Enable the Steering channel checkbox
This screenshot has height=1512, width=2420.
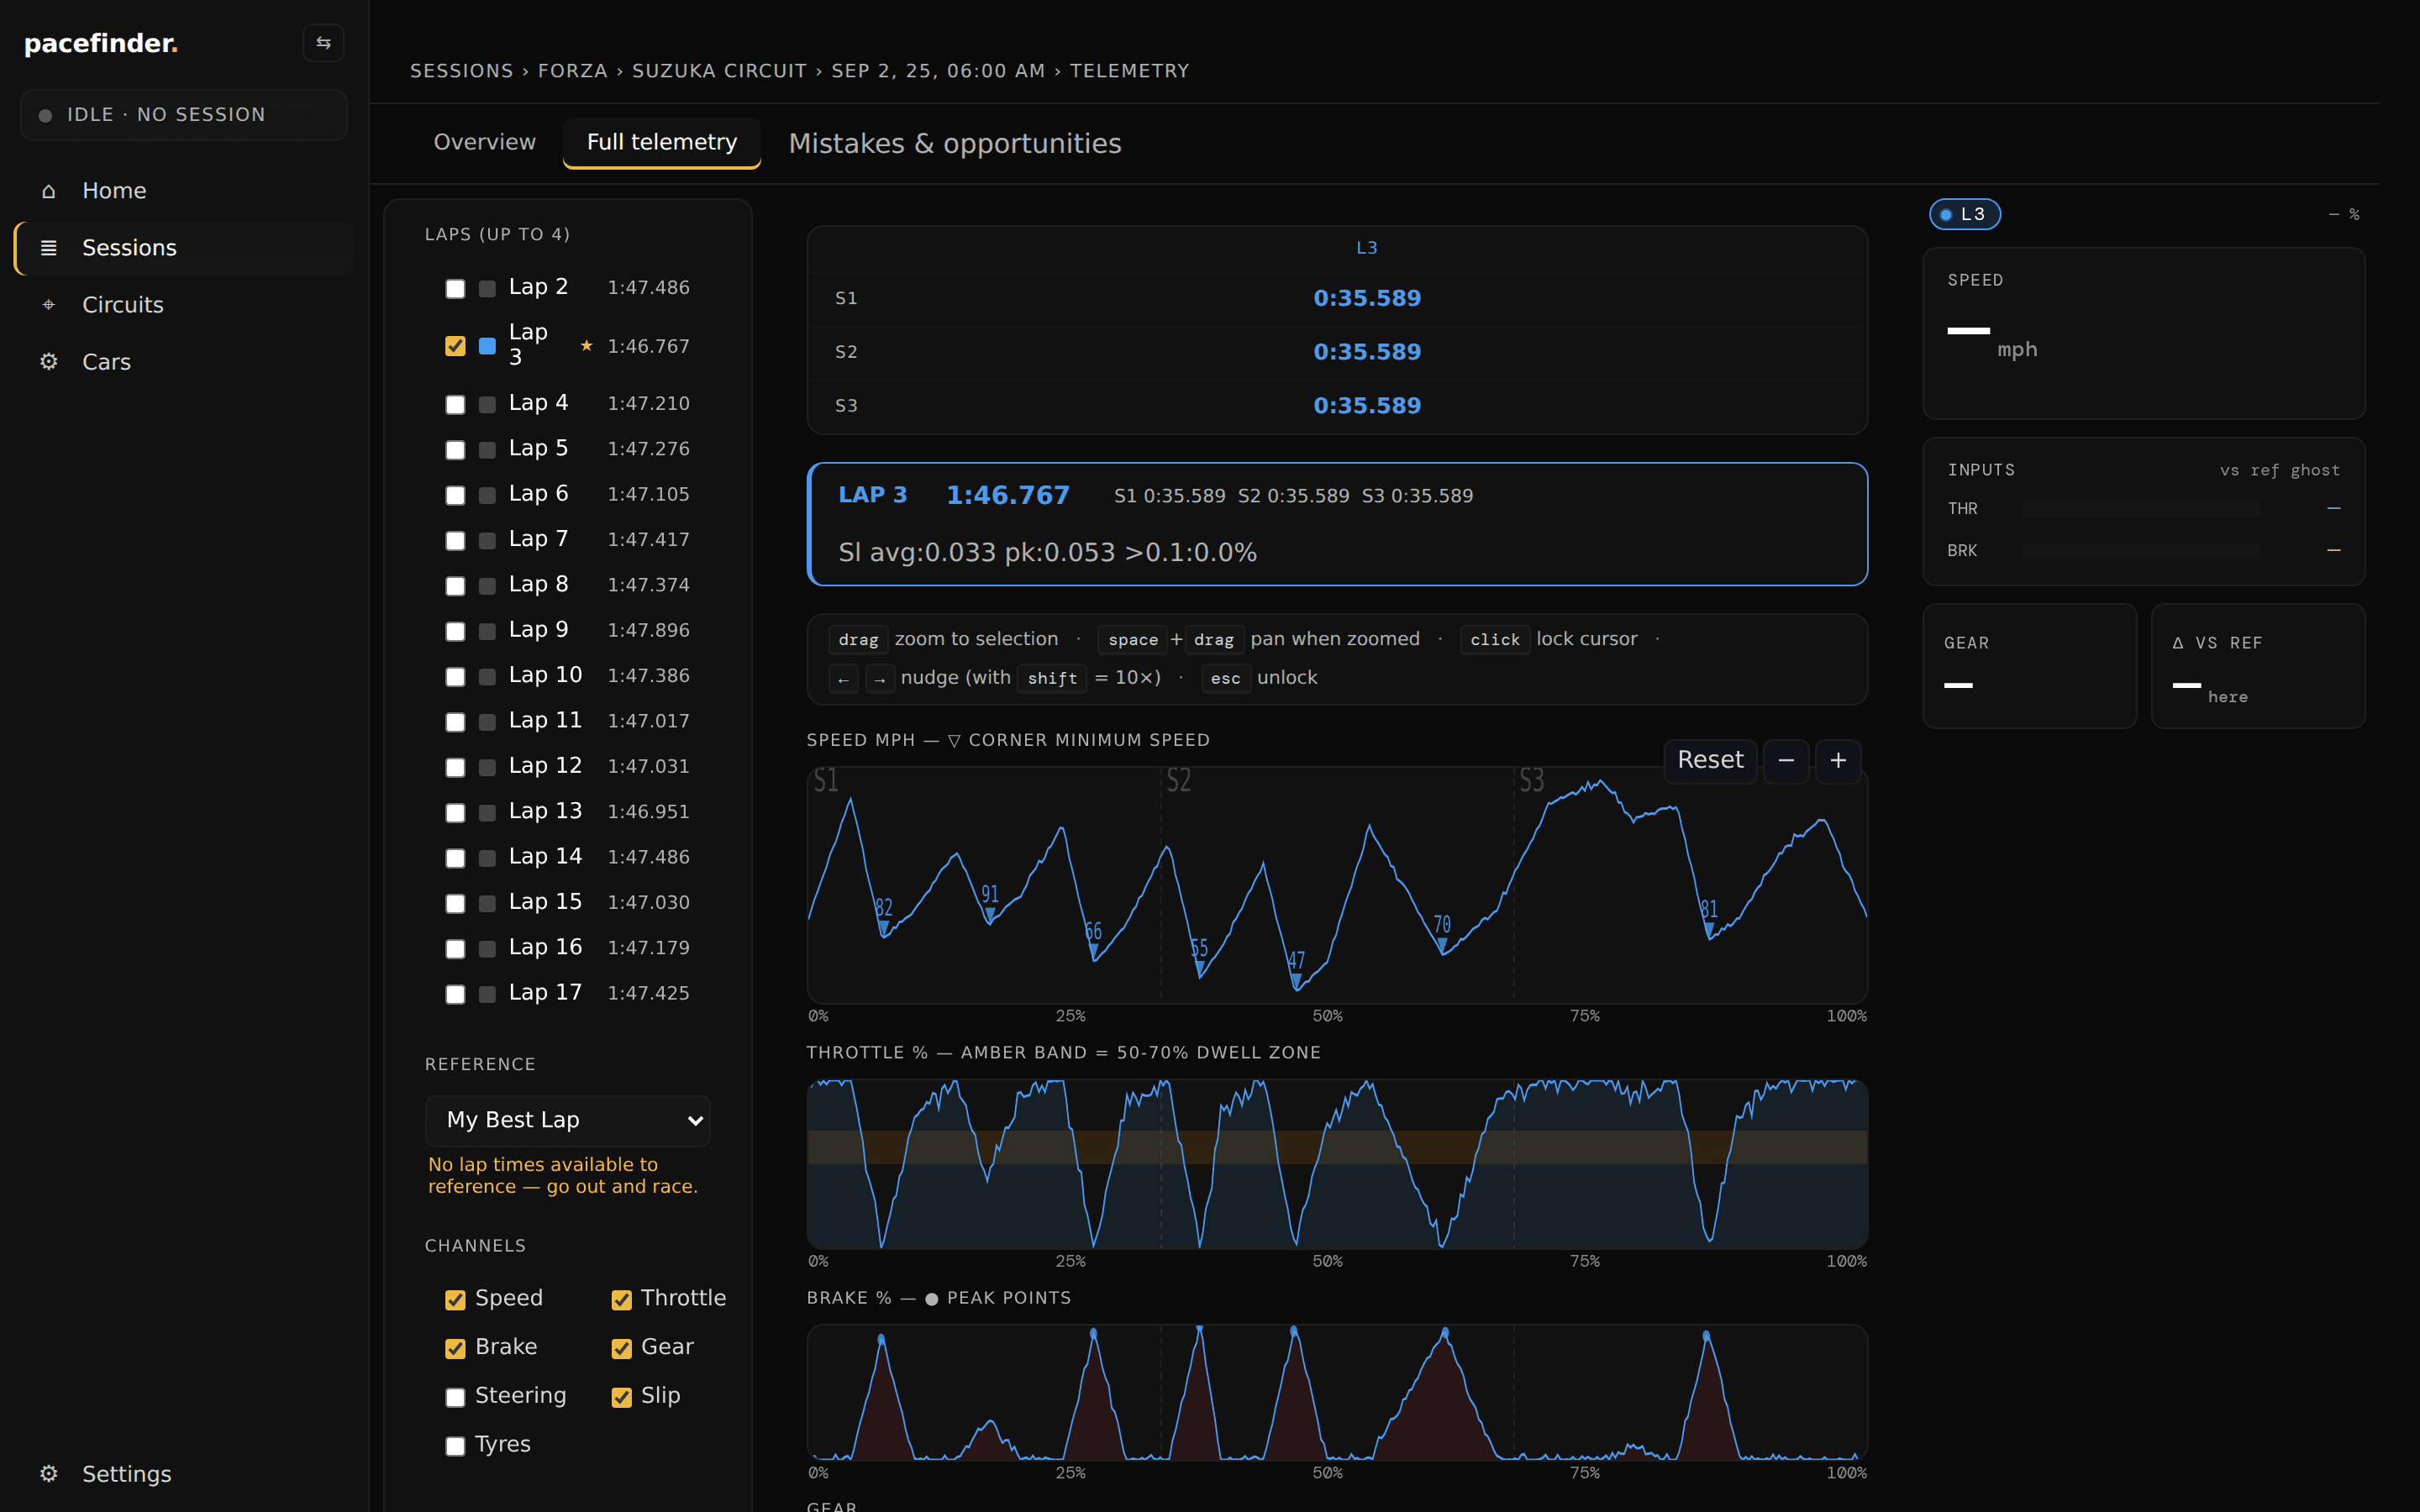(455, 1397)
